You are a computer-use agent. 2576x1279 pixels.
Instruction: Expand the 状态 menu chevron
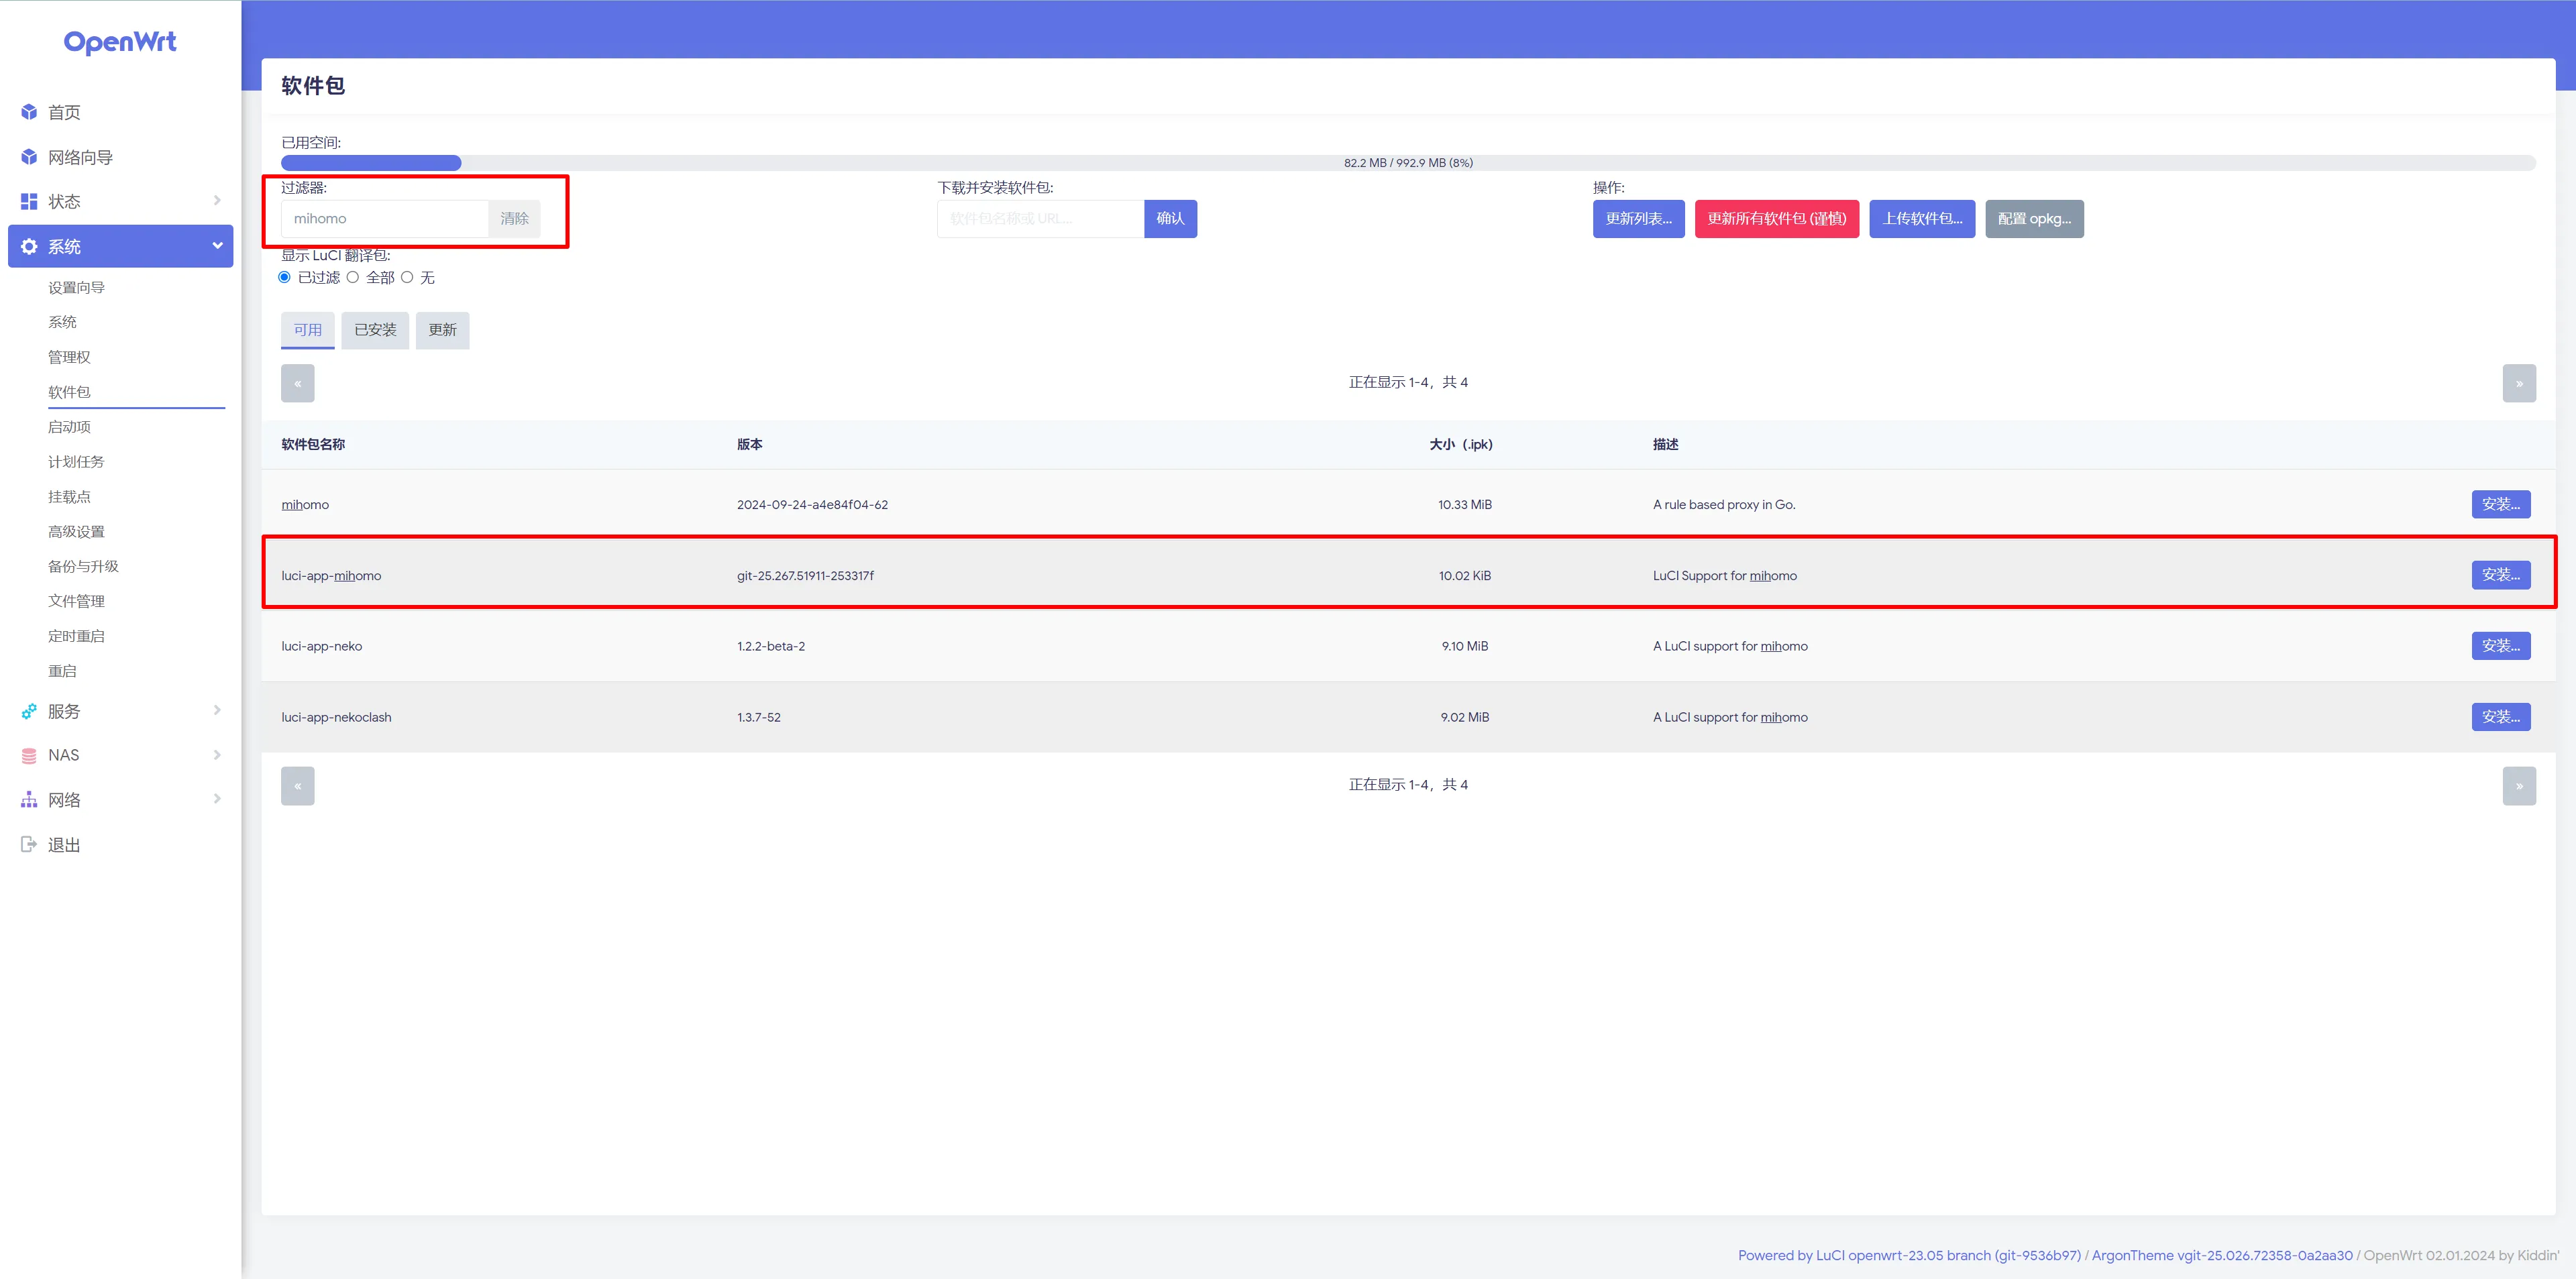pyautogui.click(x=217, y=200)
